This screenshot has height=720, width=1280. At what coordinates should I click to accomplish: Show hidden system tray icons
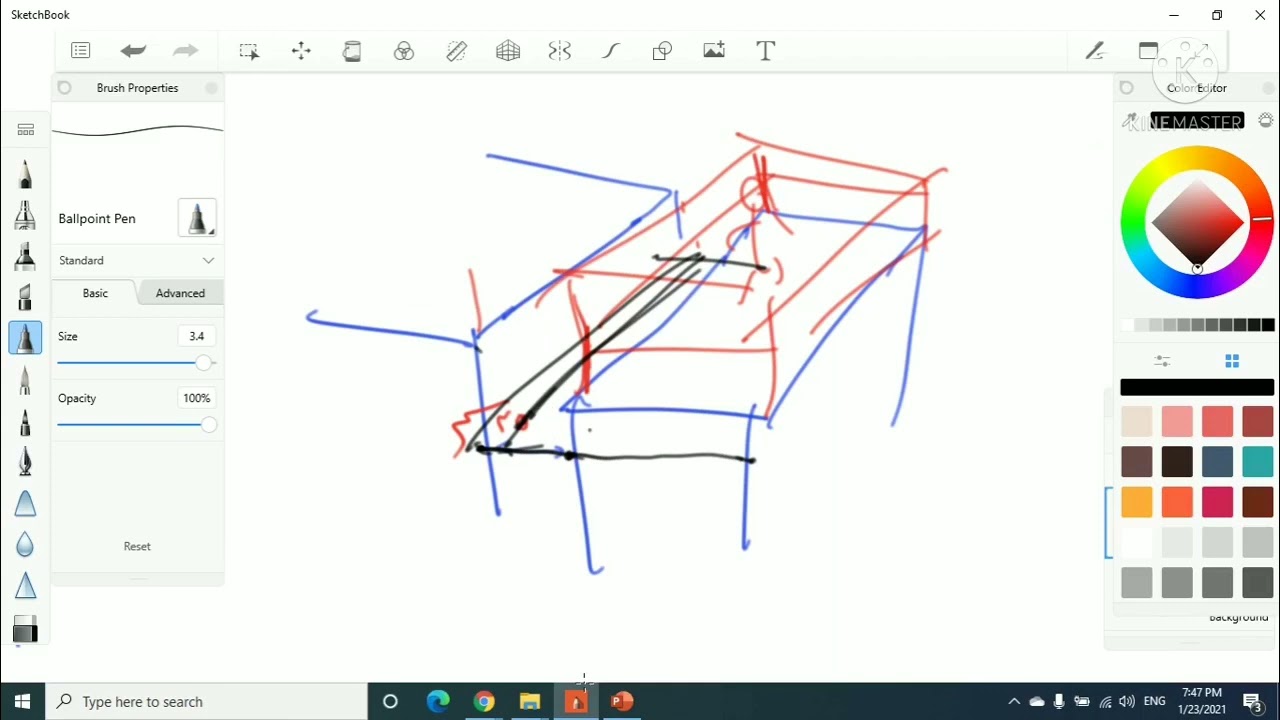(x=1013, y=701)
